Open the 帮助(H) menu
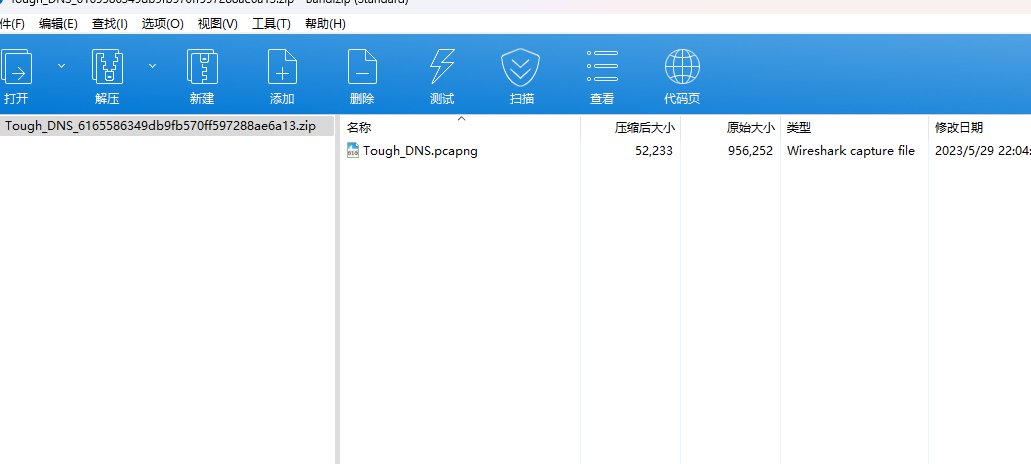Viewport: 1031px width, 464px height. (325, 23)
